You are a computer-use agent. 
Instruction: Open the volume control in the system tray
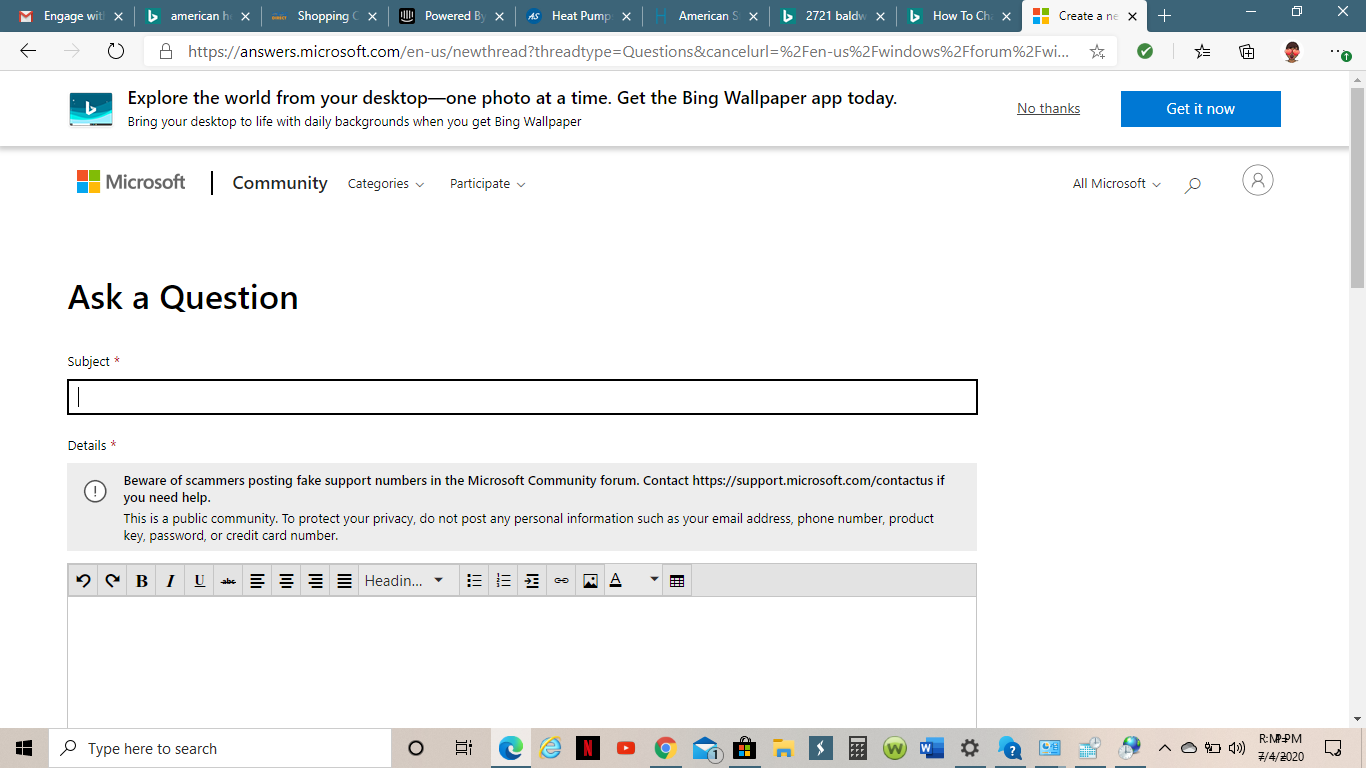(x=1236, y=748)
